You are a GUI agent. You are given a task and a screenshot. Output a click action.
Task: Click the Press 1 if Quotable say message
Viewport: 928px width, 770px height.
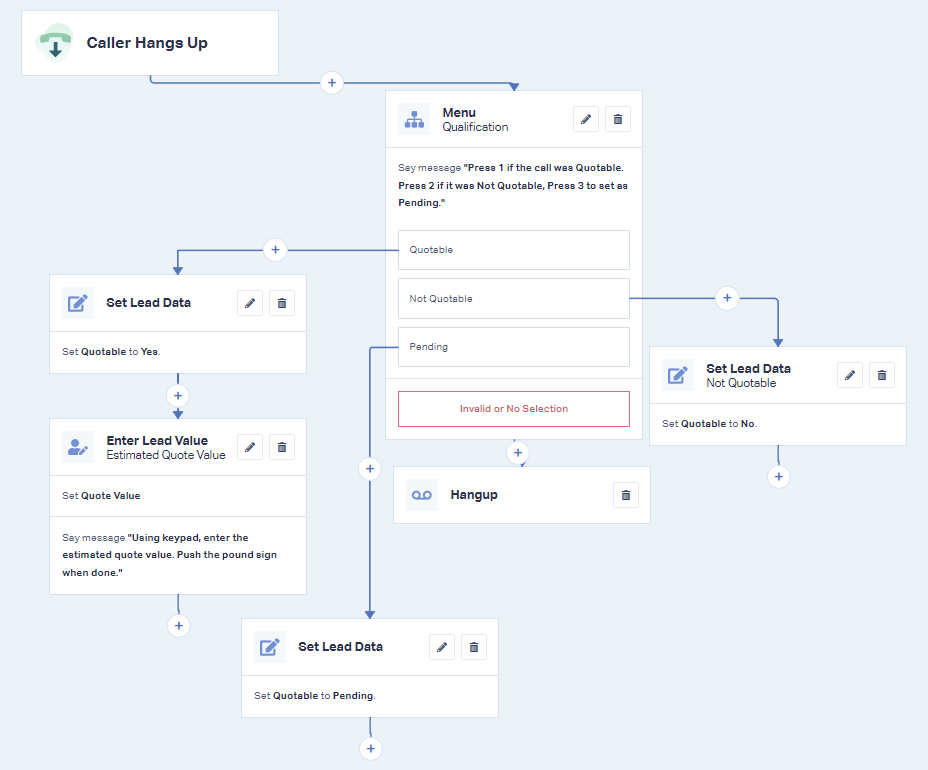pyautogui.click(x=513, y=185)
